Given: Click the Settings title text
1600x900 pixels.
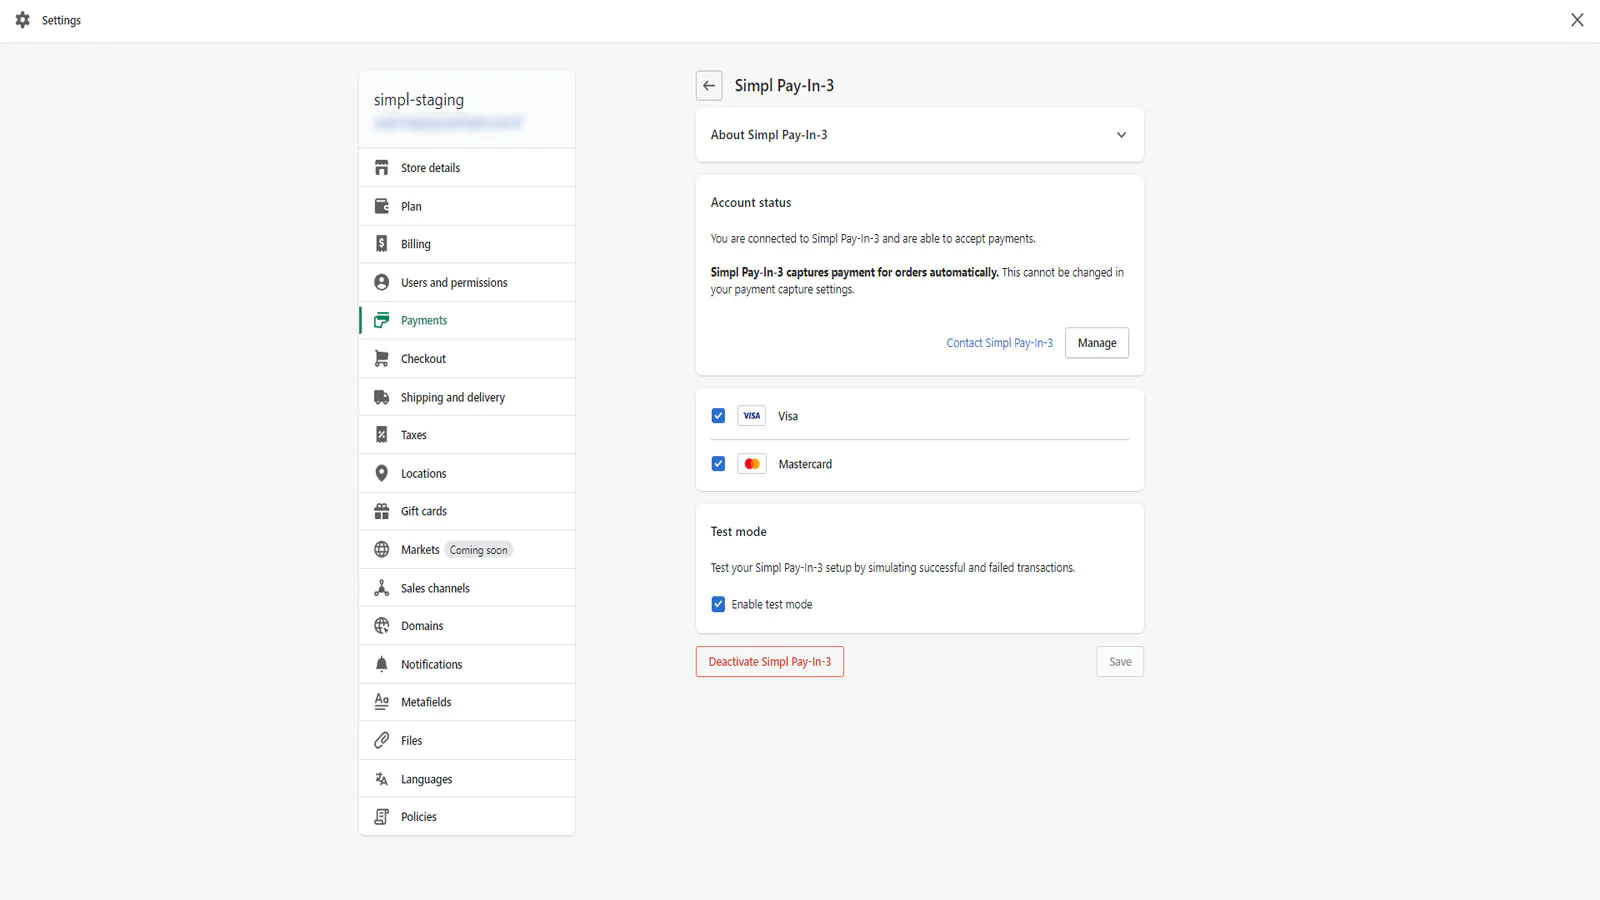Looking at the screenshot, I should pos(61,20).
